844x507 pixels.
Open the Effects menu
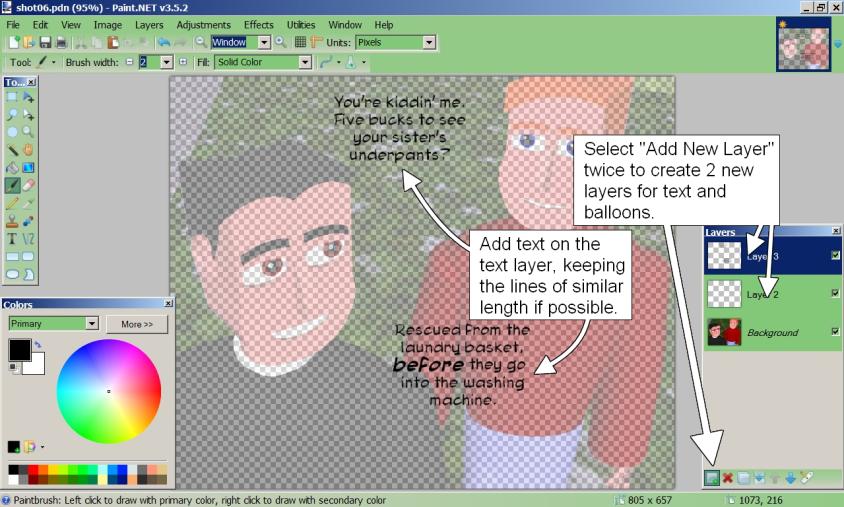(x=258, y=24)
